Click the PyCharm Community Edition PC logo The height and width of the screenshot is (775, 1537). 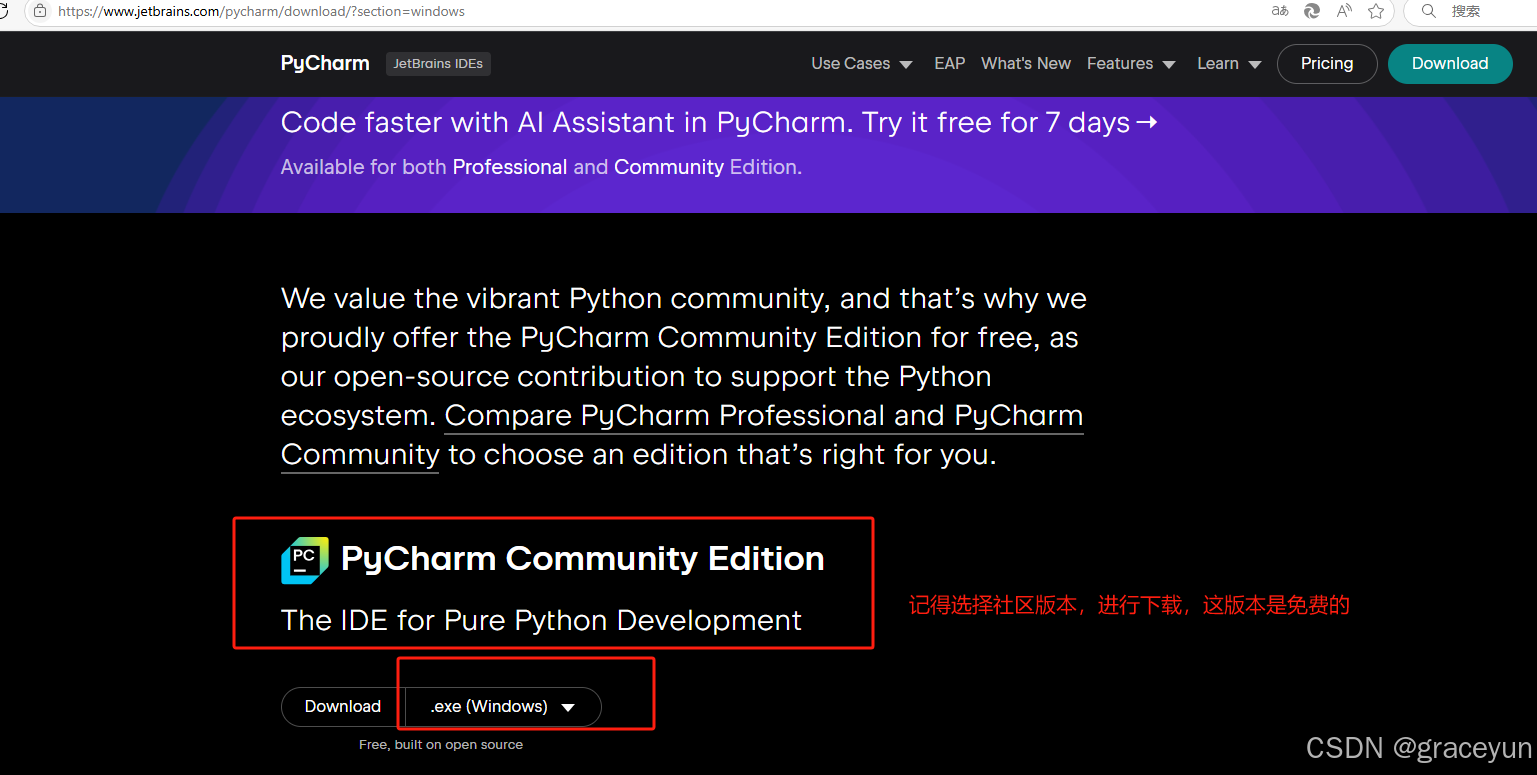[305, 560]
